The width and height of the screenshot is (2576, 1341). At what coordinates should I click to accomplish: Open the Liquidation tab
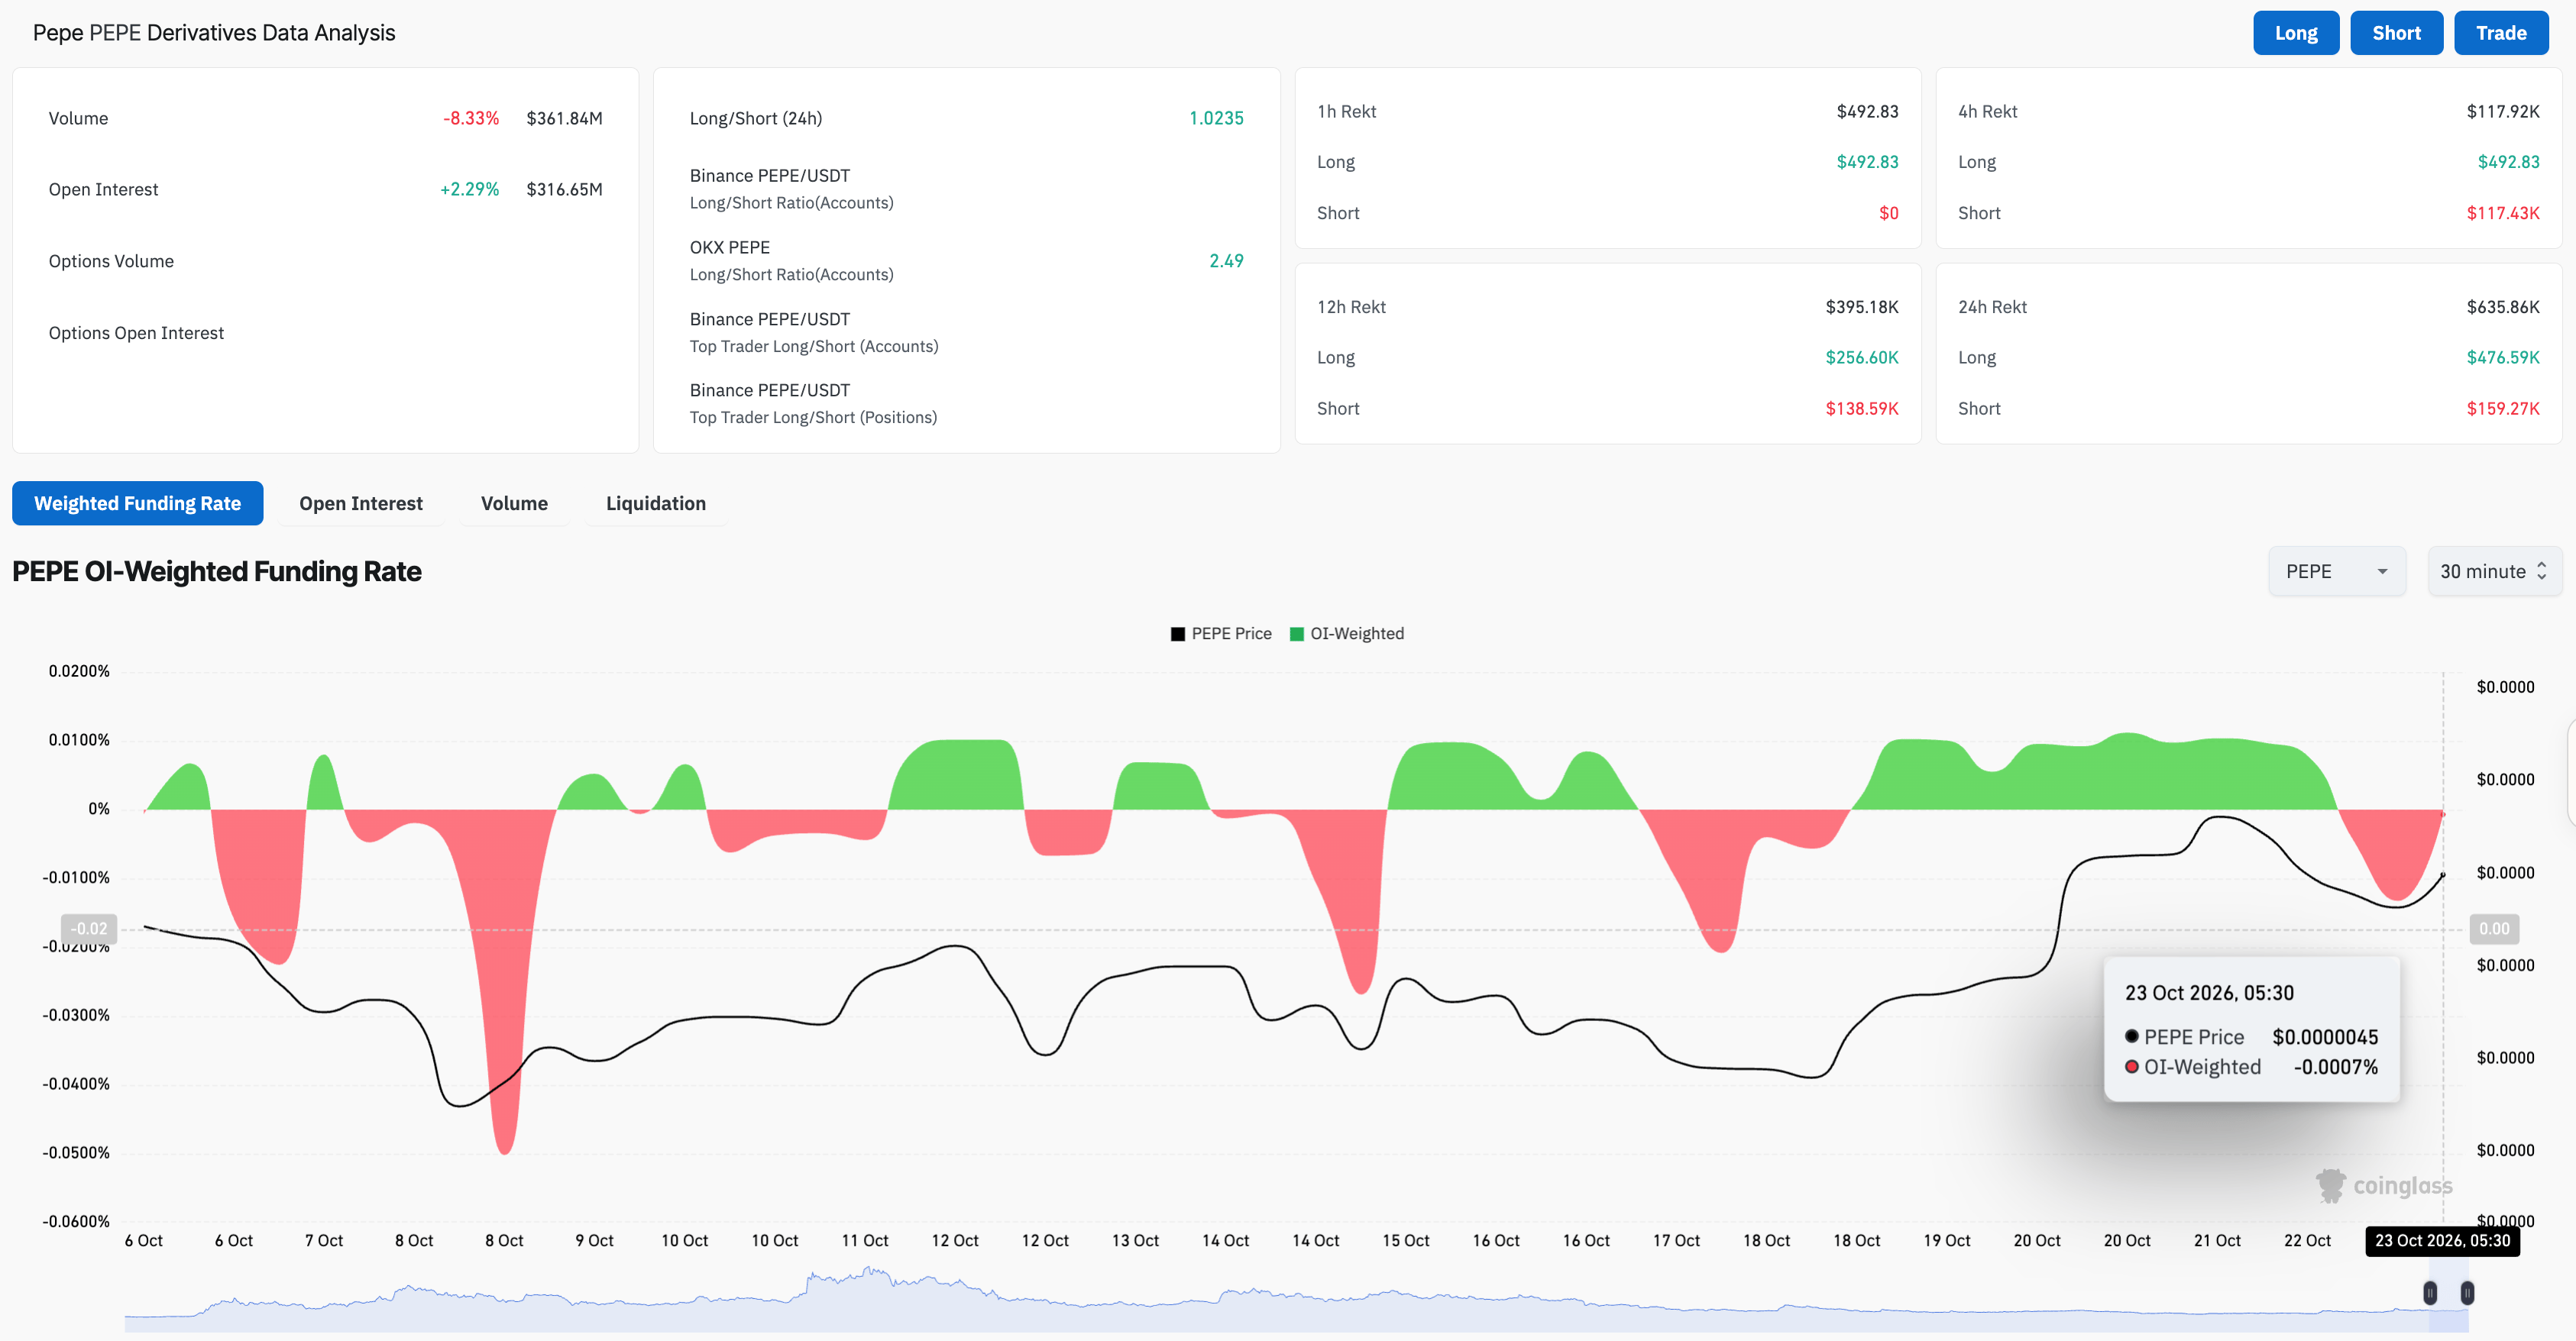point(655,503)
